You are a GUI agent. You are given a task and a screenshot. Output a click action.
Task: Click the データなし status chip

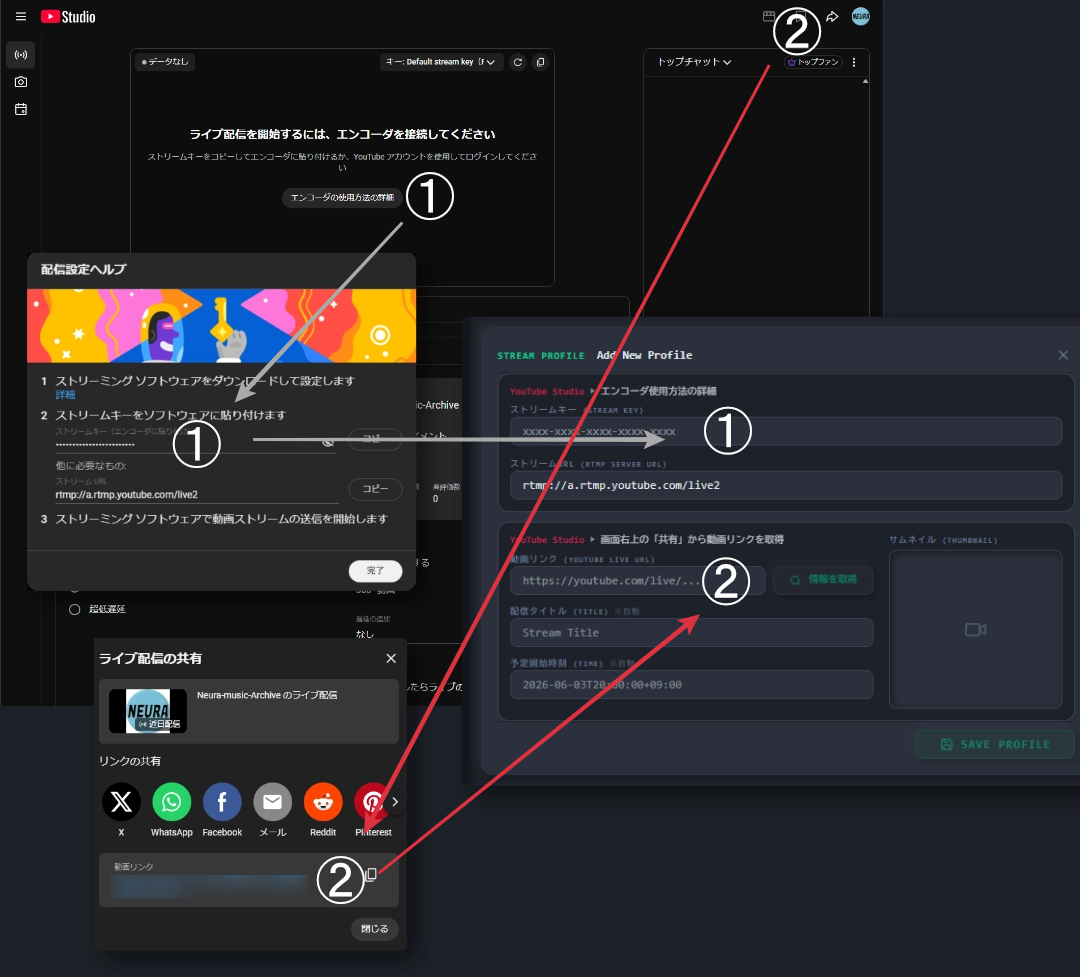(165, 62)
